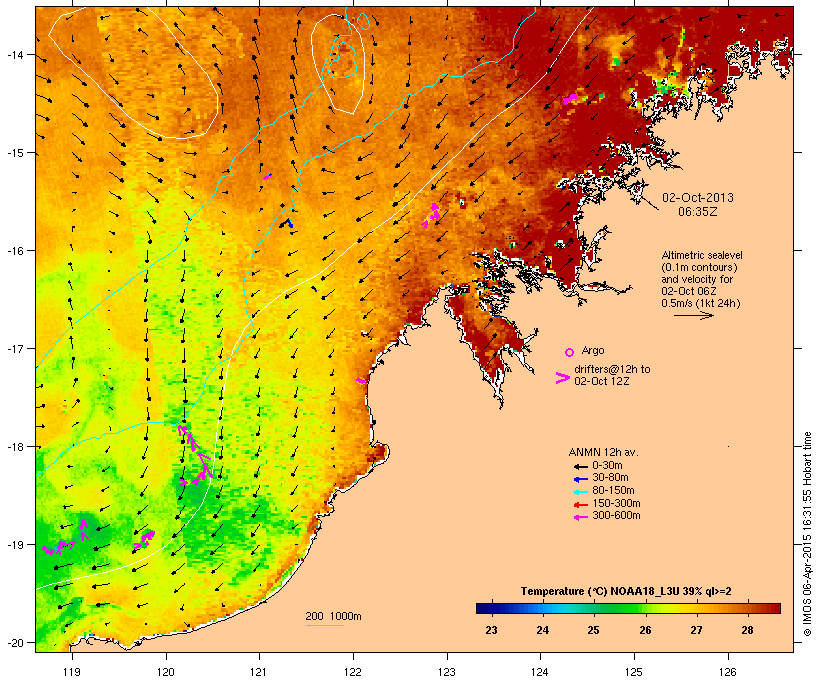This screenshot has width=820, height=680.
Task: Click the black 0-30m legend arrow
Action: [580, 467]
